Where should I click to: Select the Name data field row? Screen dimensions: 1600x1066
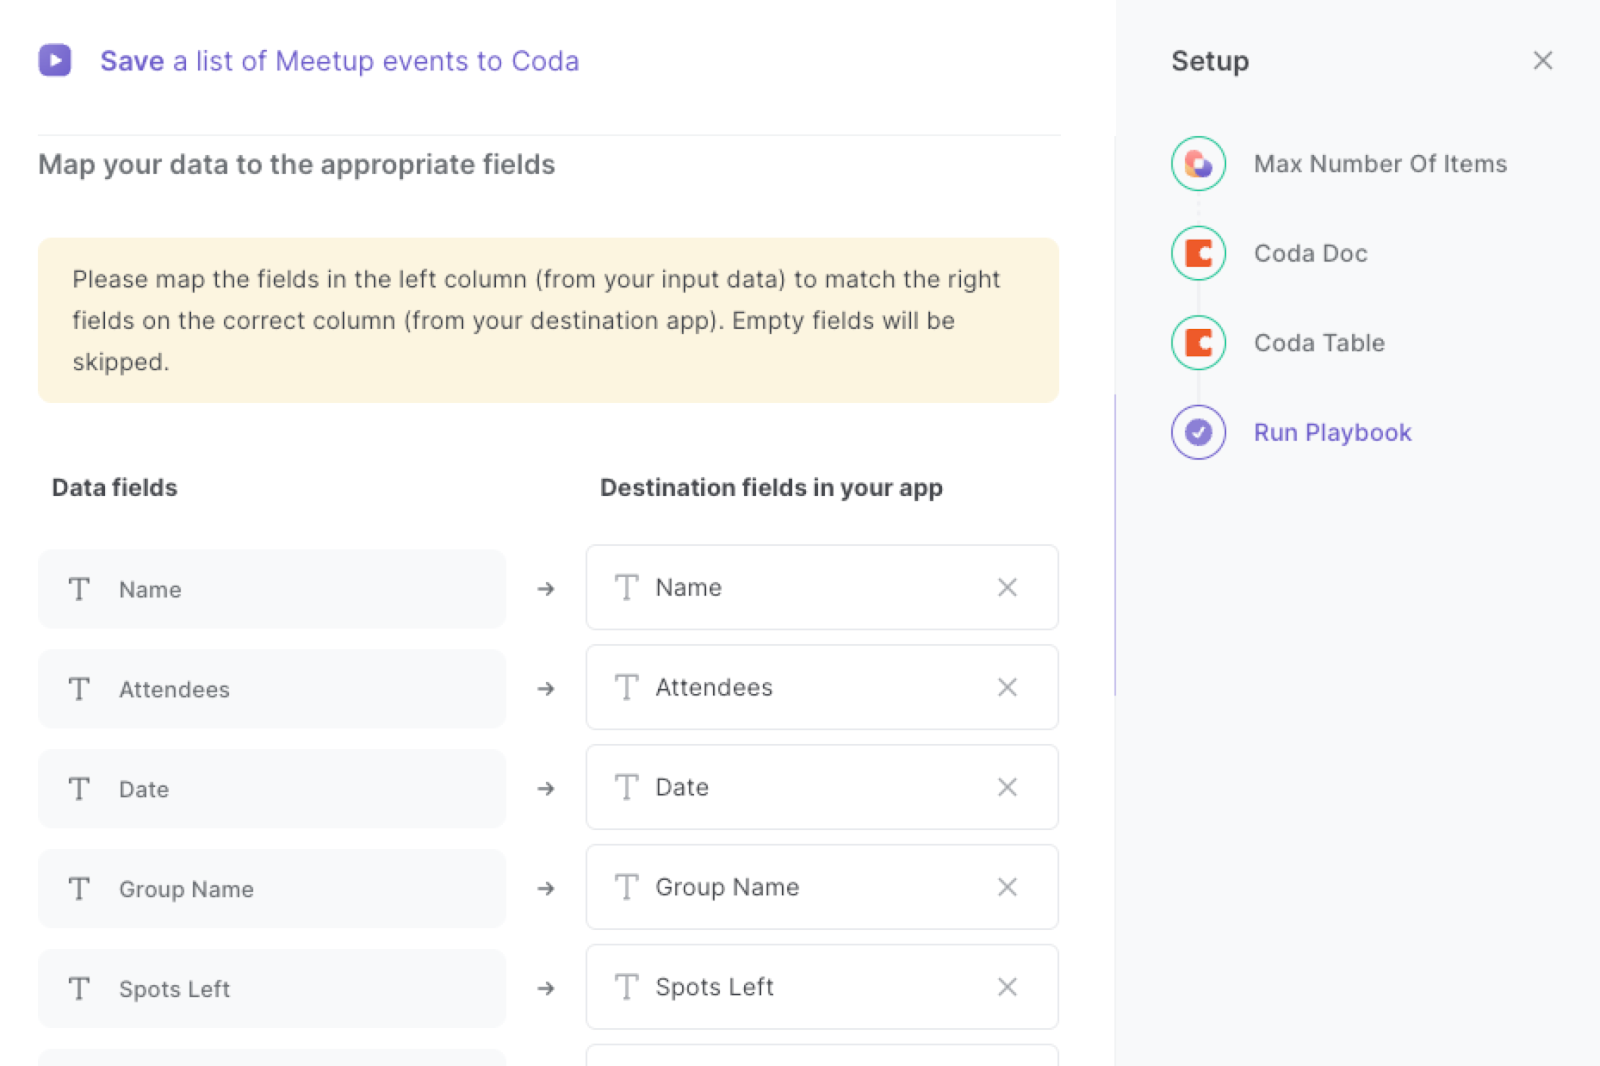coord(272,589)
